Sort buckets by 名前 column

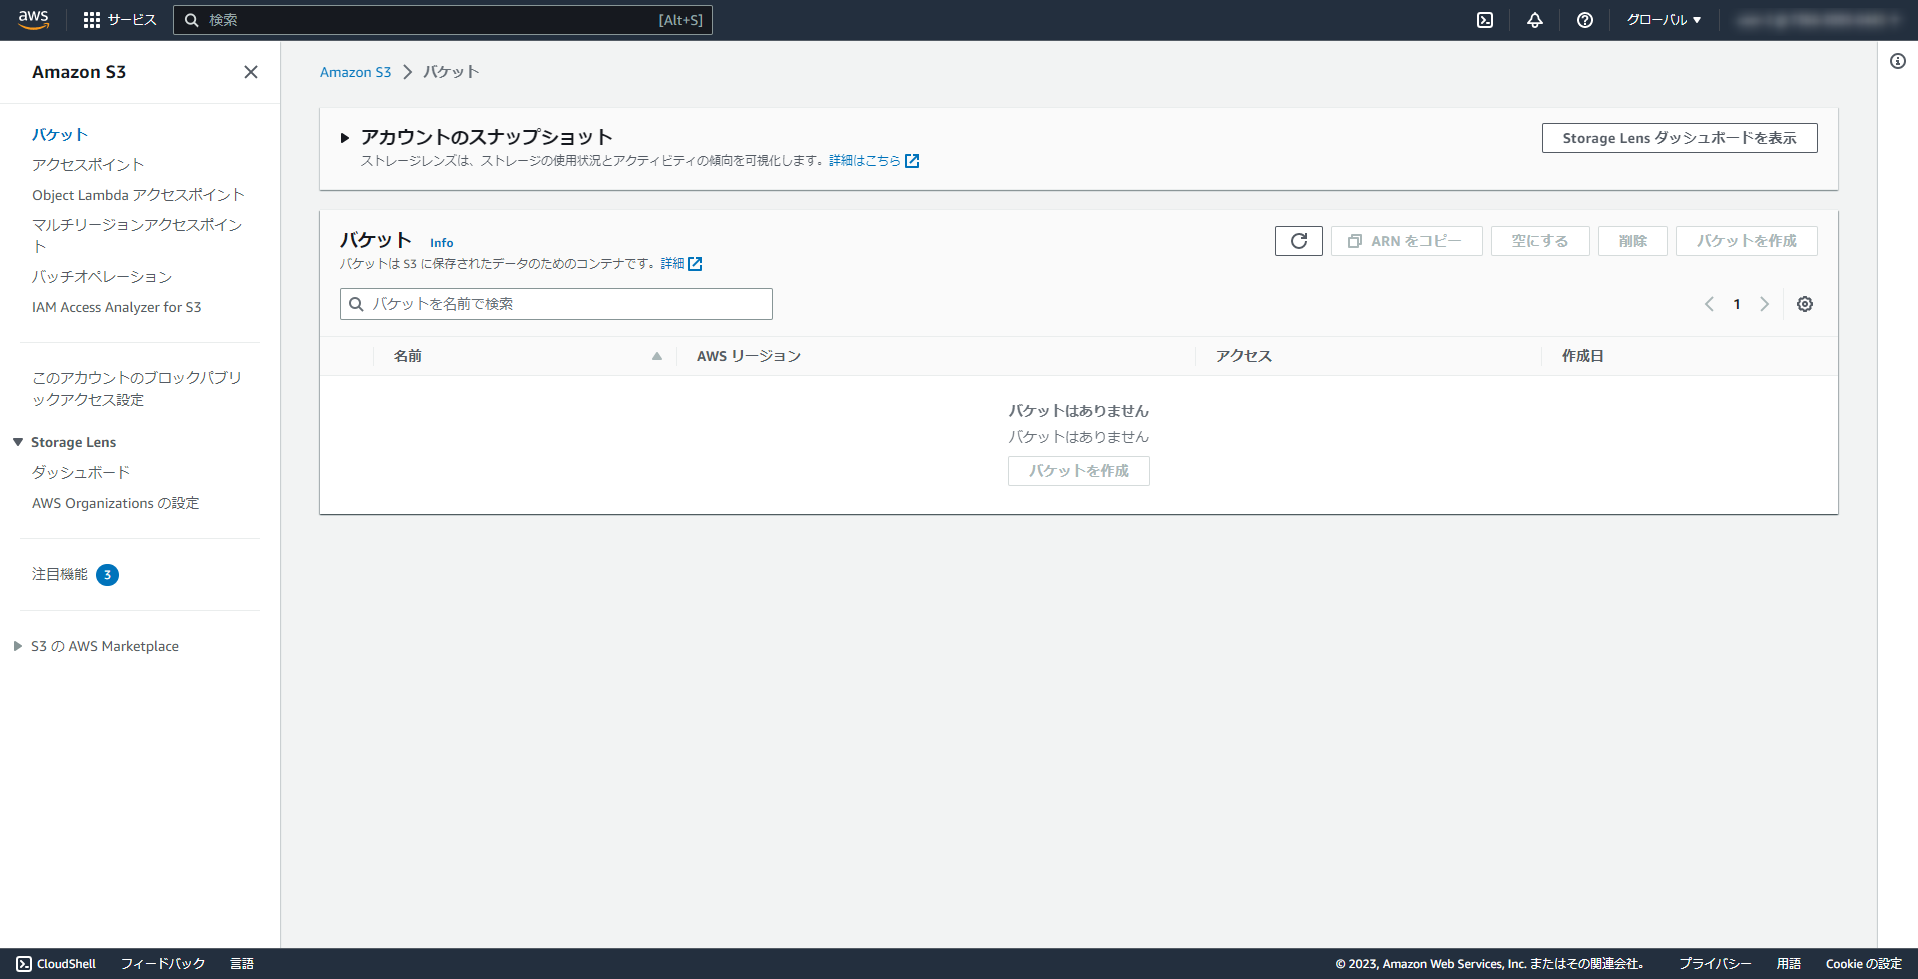coord(408,355)
